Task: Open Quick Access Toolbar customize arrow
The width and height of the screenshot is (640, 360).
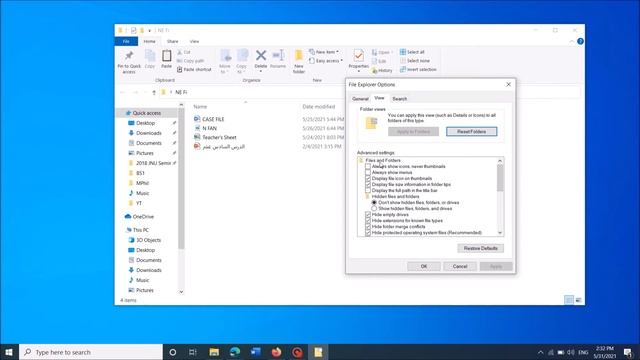Action: coord(149,31)
